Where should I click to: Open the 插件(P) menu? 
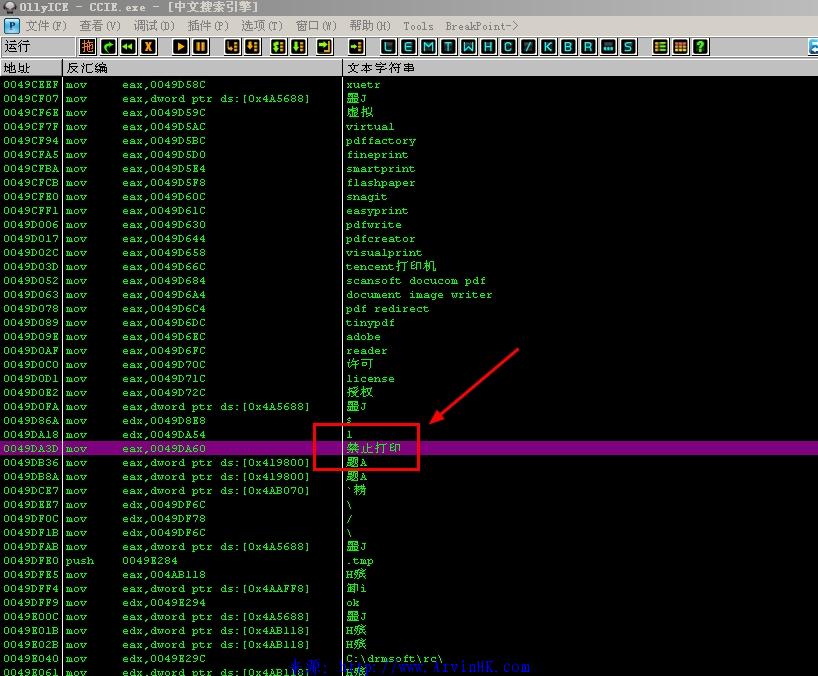click(x=208, y=26)
